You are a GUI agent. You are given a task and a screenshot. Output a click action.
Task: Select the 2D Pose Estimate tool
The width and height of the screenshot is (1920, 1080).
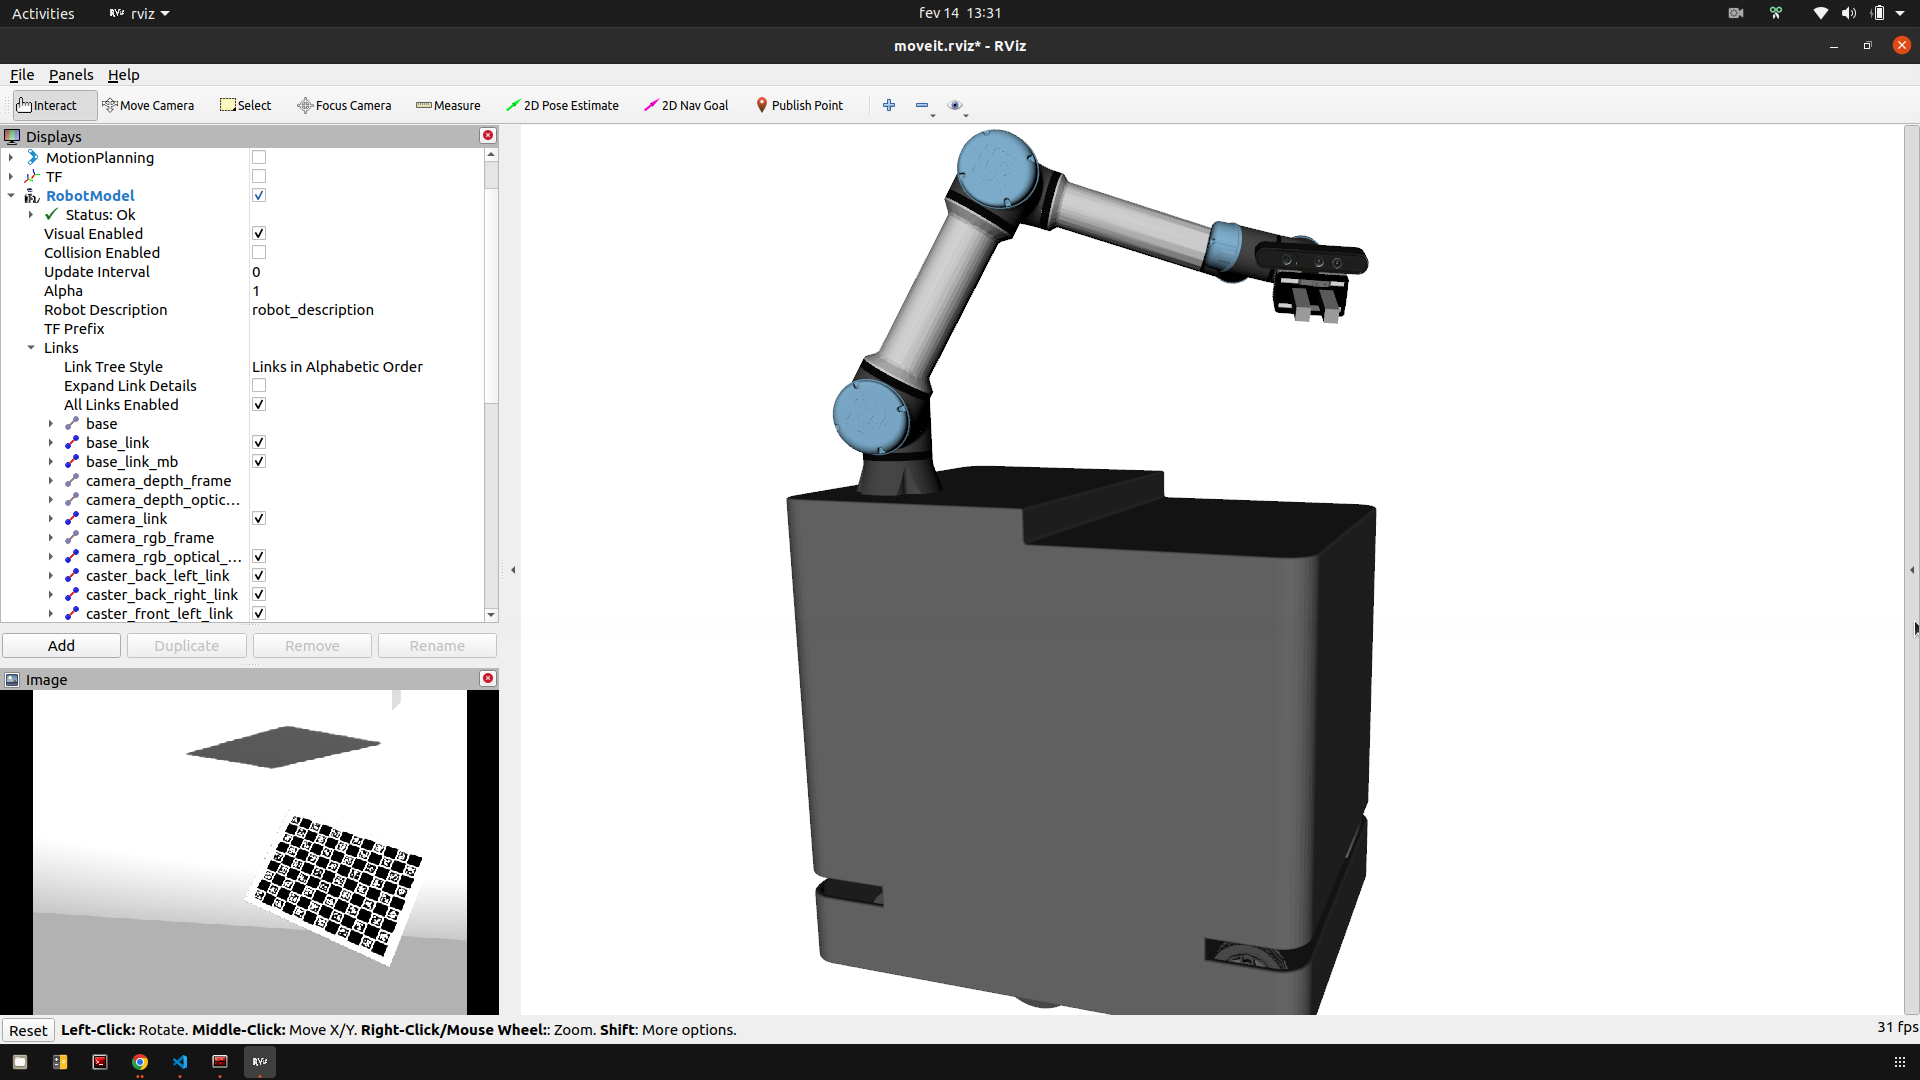tap(562, 105)
